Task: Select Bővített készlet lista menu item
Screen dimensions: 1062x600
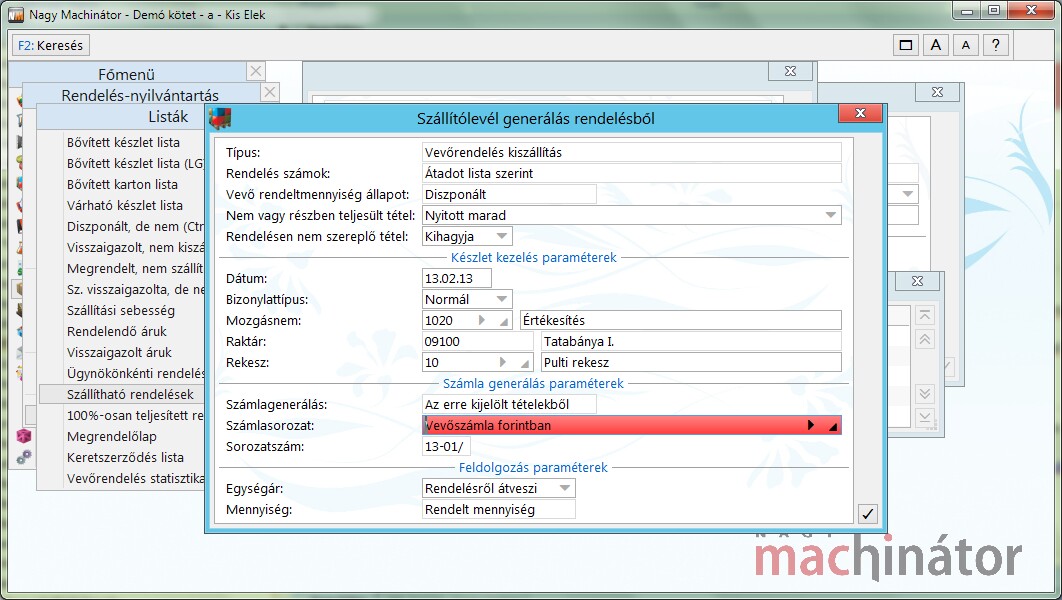Action: tap(123, 142)
